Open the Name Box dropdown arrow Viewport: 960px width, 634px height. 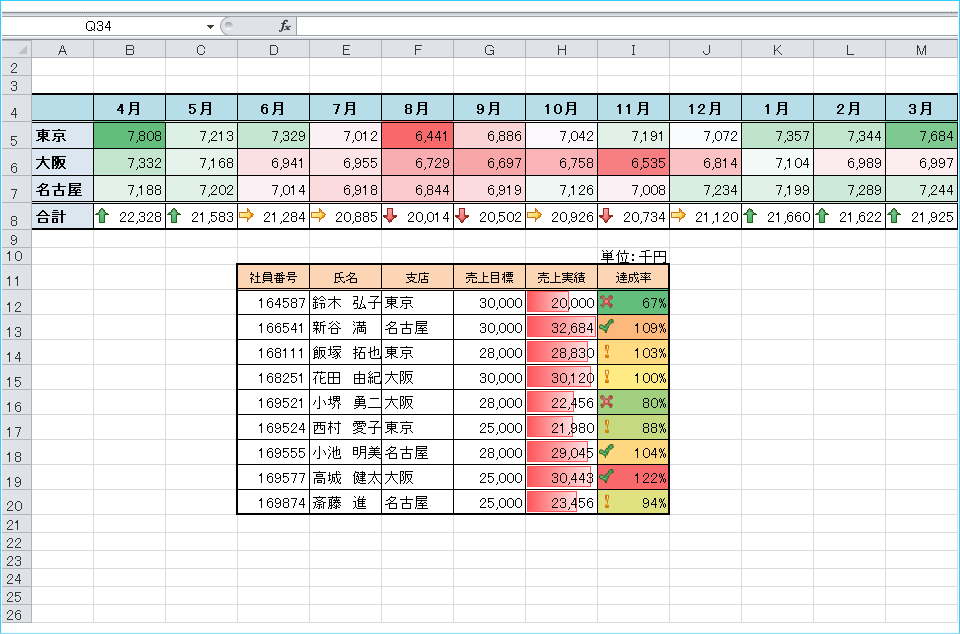coord(210,26)
